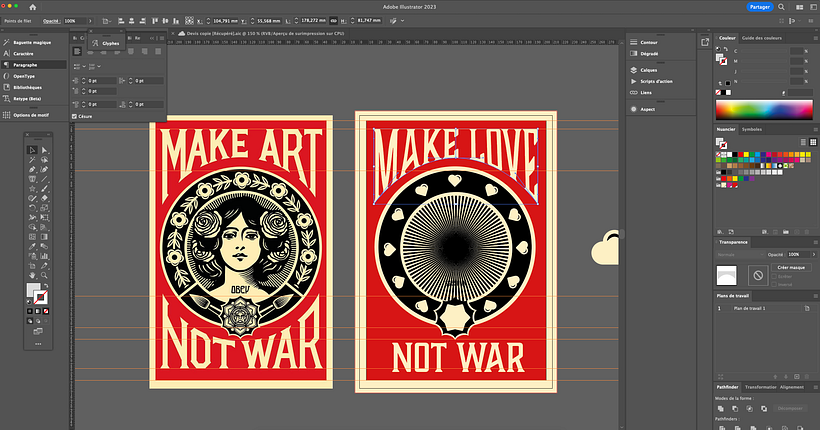820x430 pixels.
Task: Open edit toolbar three dots menu
Action: pos(38,344)
